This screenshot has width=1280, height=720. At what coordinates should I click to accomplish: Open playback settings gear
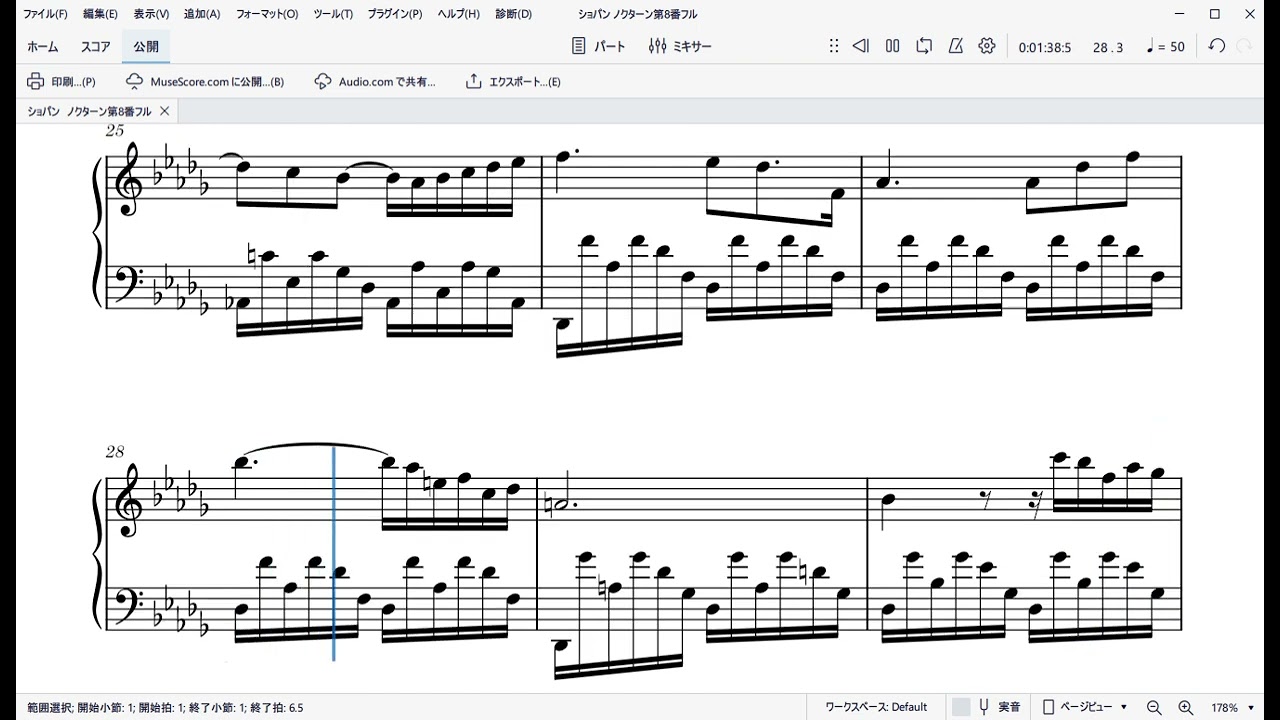tap(987, 46)
